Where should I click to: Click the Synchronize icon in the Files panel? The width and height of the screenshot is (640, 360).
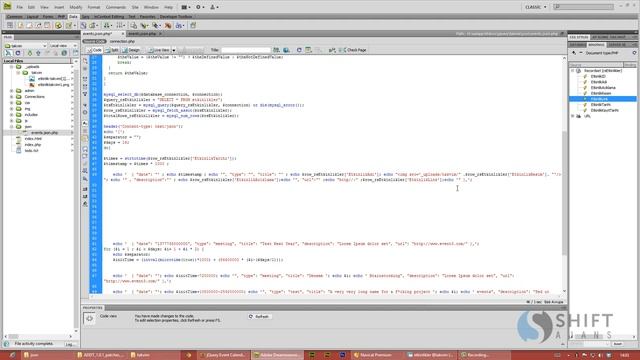tap(64, 53)
